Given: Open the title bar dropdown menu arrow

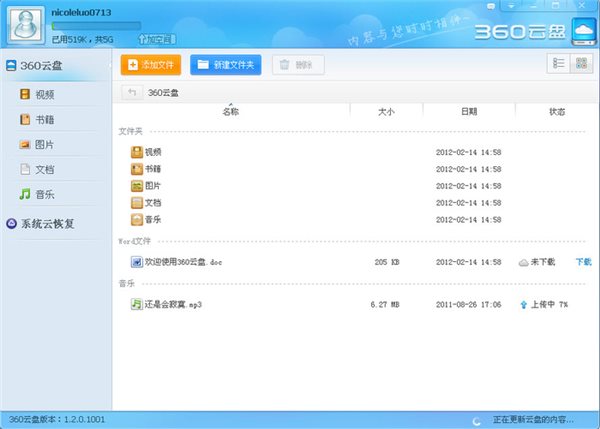Looking at the screenshot, I should click(511, 6).
